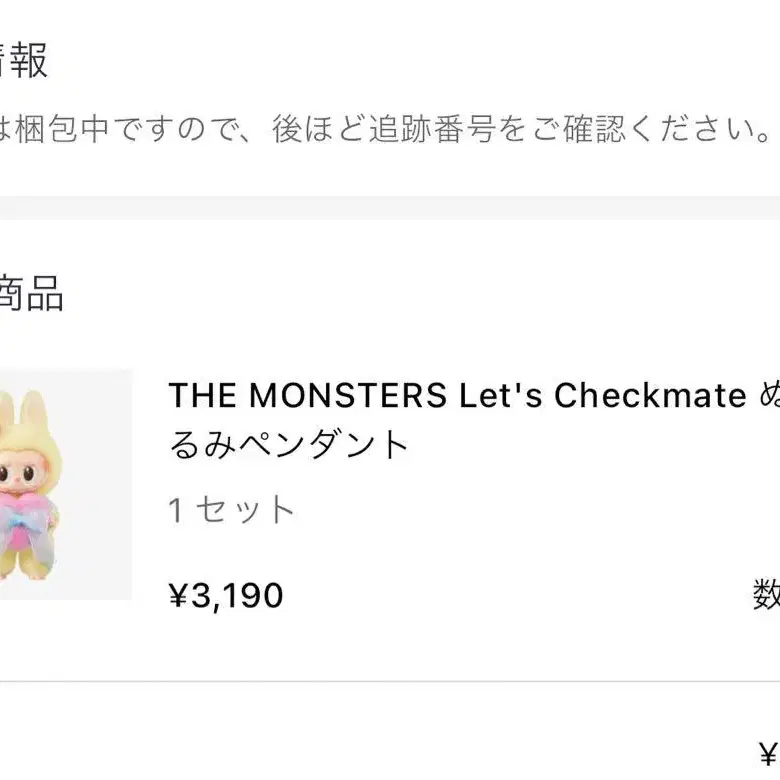Click the pink heart on plush image
780x780 pixels.
click(25, 512)
